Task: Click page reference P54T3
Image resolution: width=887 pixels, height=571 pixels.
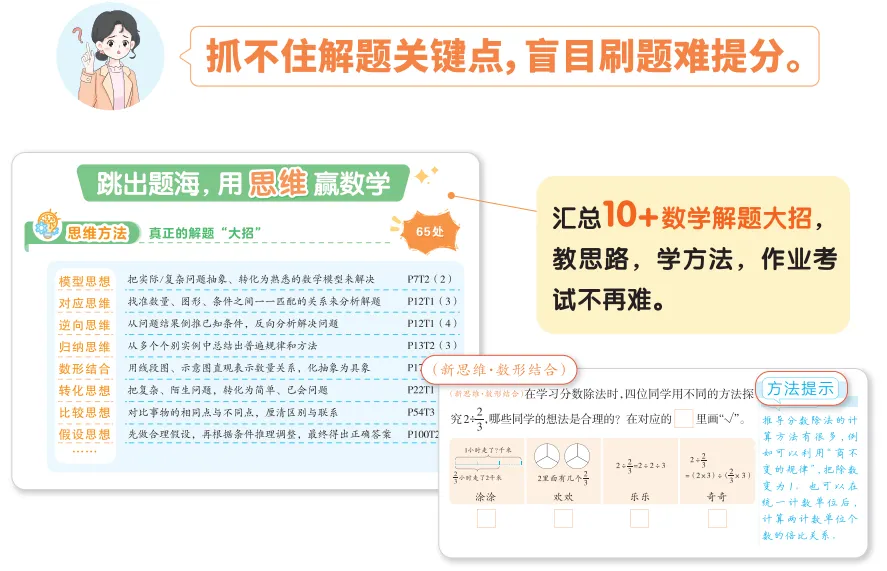Action: tap(421, 412)
